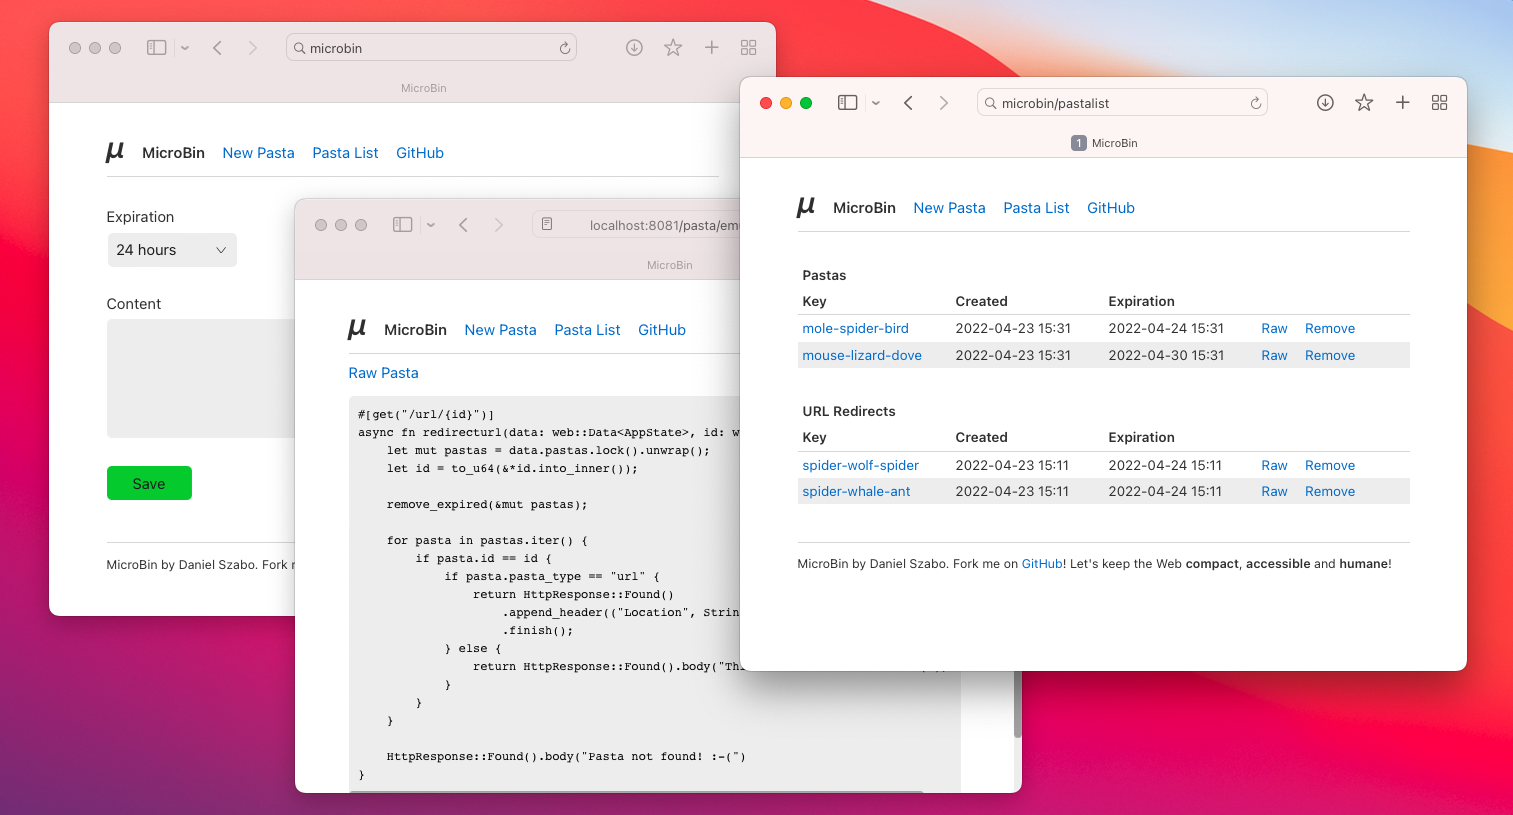
Task: Go back in the microbin home window
Action: coord(217,48)
